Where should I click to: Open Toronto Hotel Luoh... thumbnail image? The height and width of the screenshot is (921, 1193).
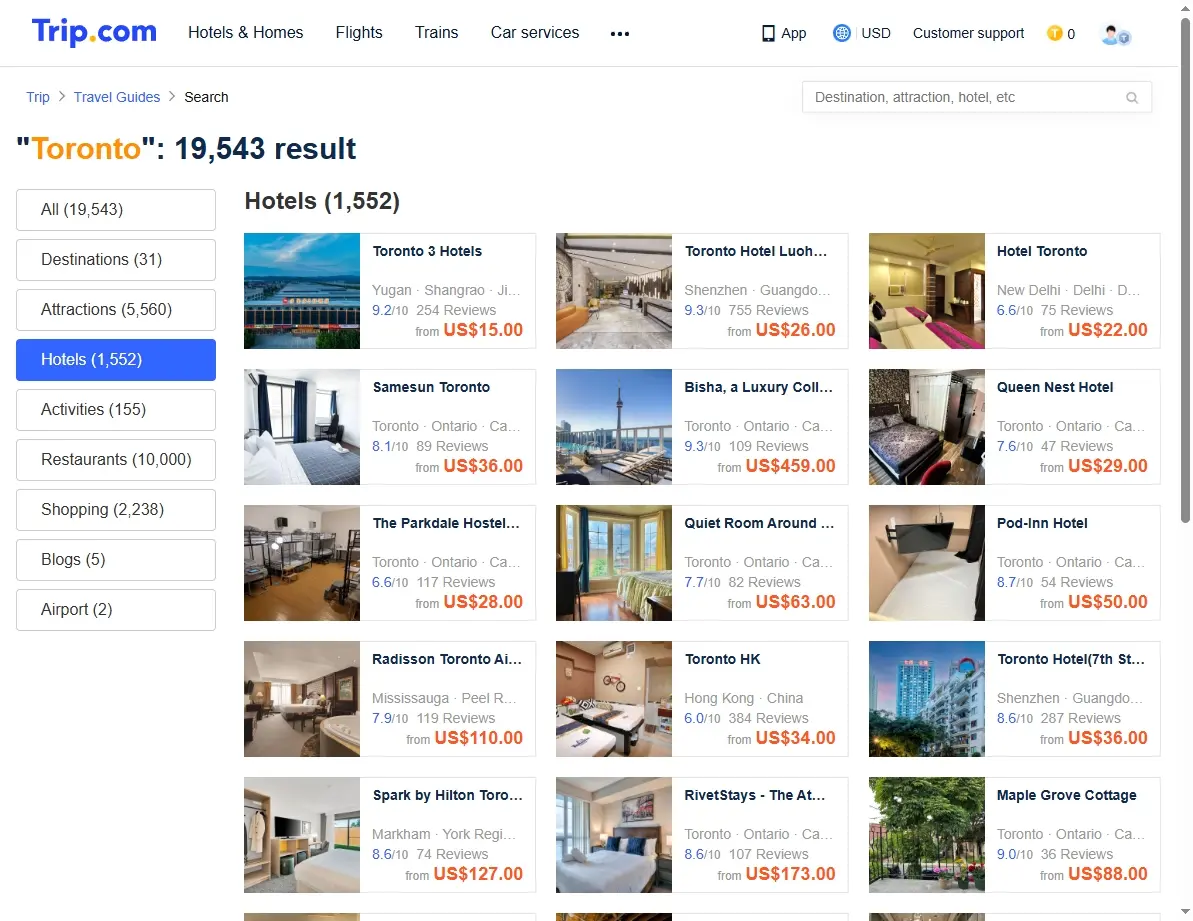(614, 291)
